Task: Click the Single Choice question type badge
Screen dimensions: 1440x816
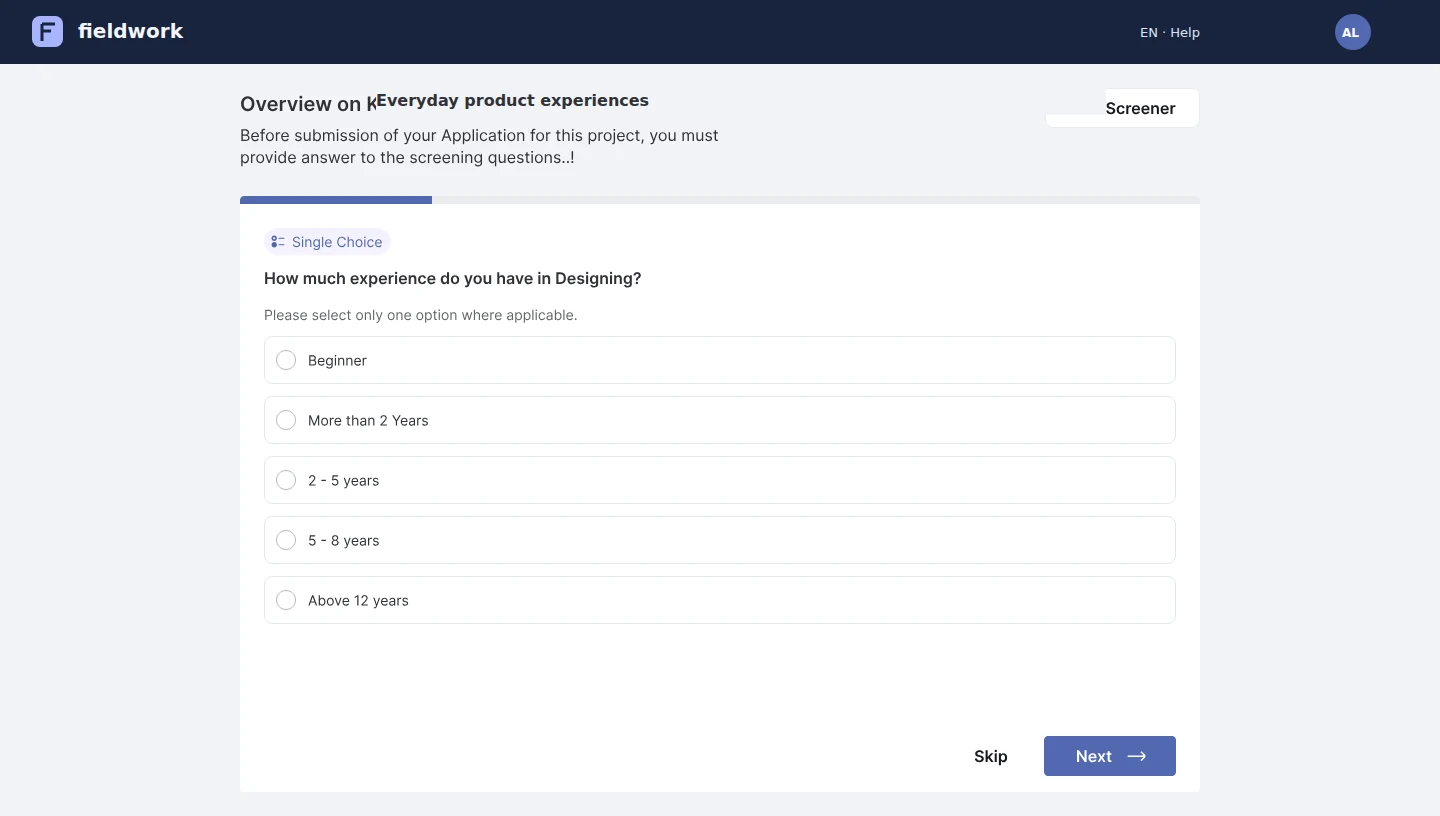Action: pos(327,242)
